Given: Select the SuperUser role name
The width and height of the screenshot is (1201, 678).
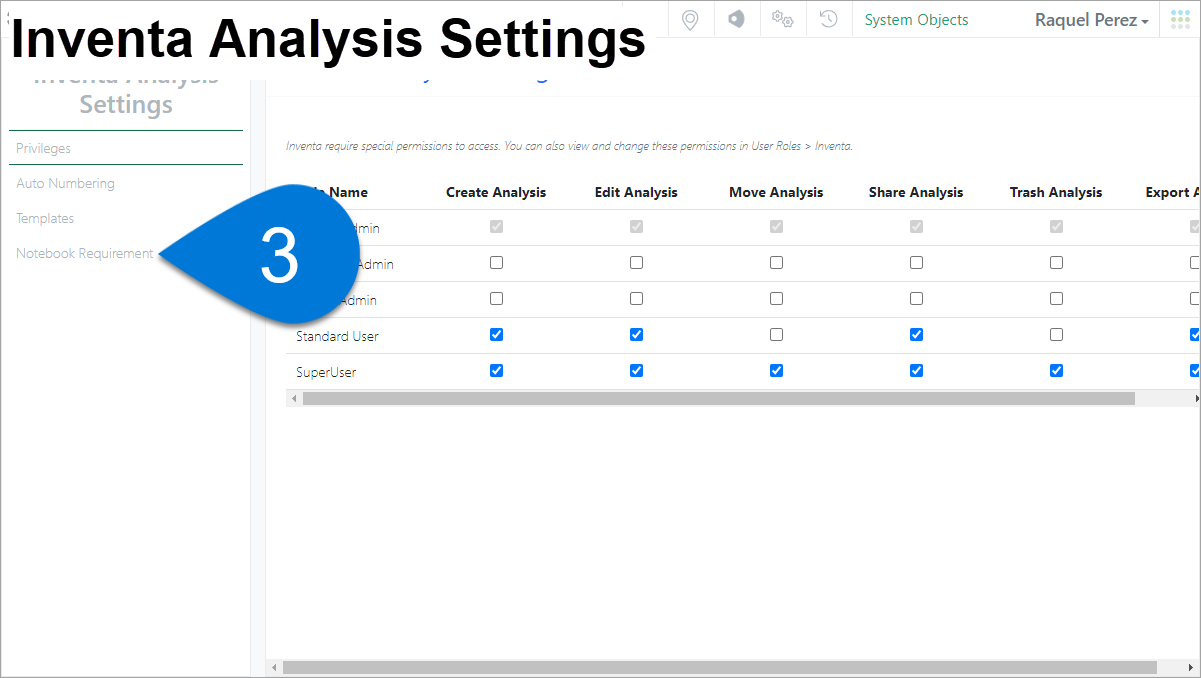Looking at the screenshot, I should coord(326,372).
